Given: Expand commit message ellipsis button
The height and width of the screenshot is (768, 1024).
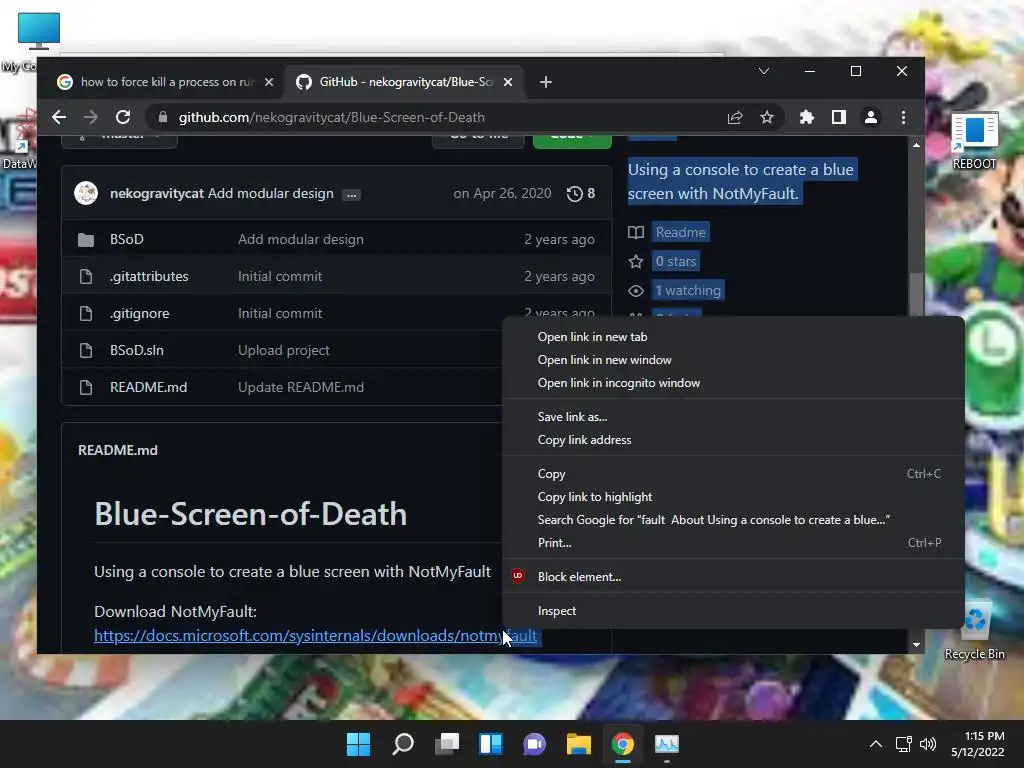Looking at the screenshot, I should (x=351, y=195).
